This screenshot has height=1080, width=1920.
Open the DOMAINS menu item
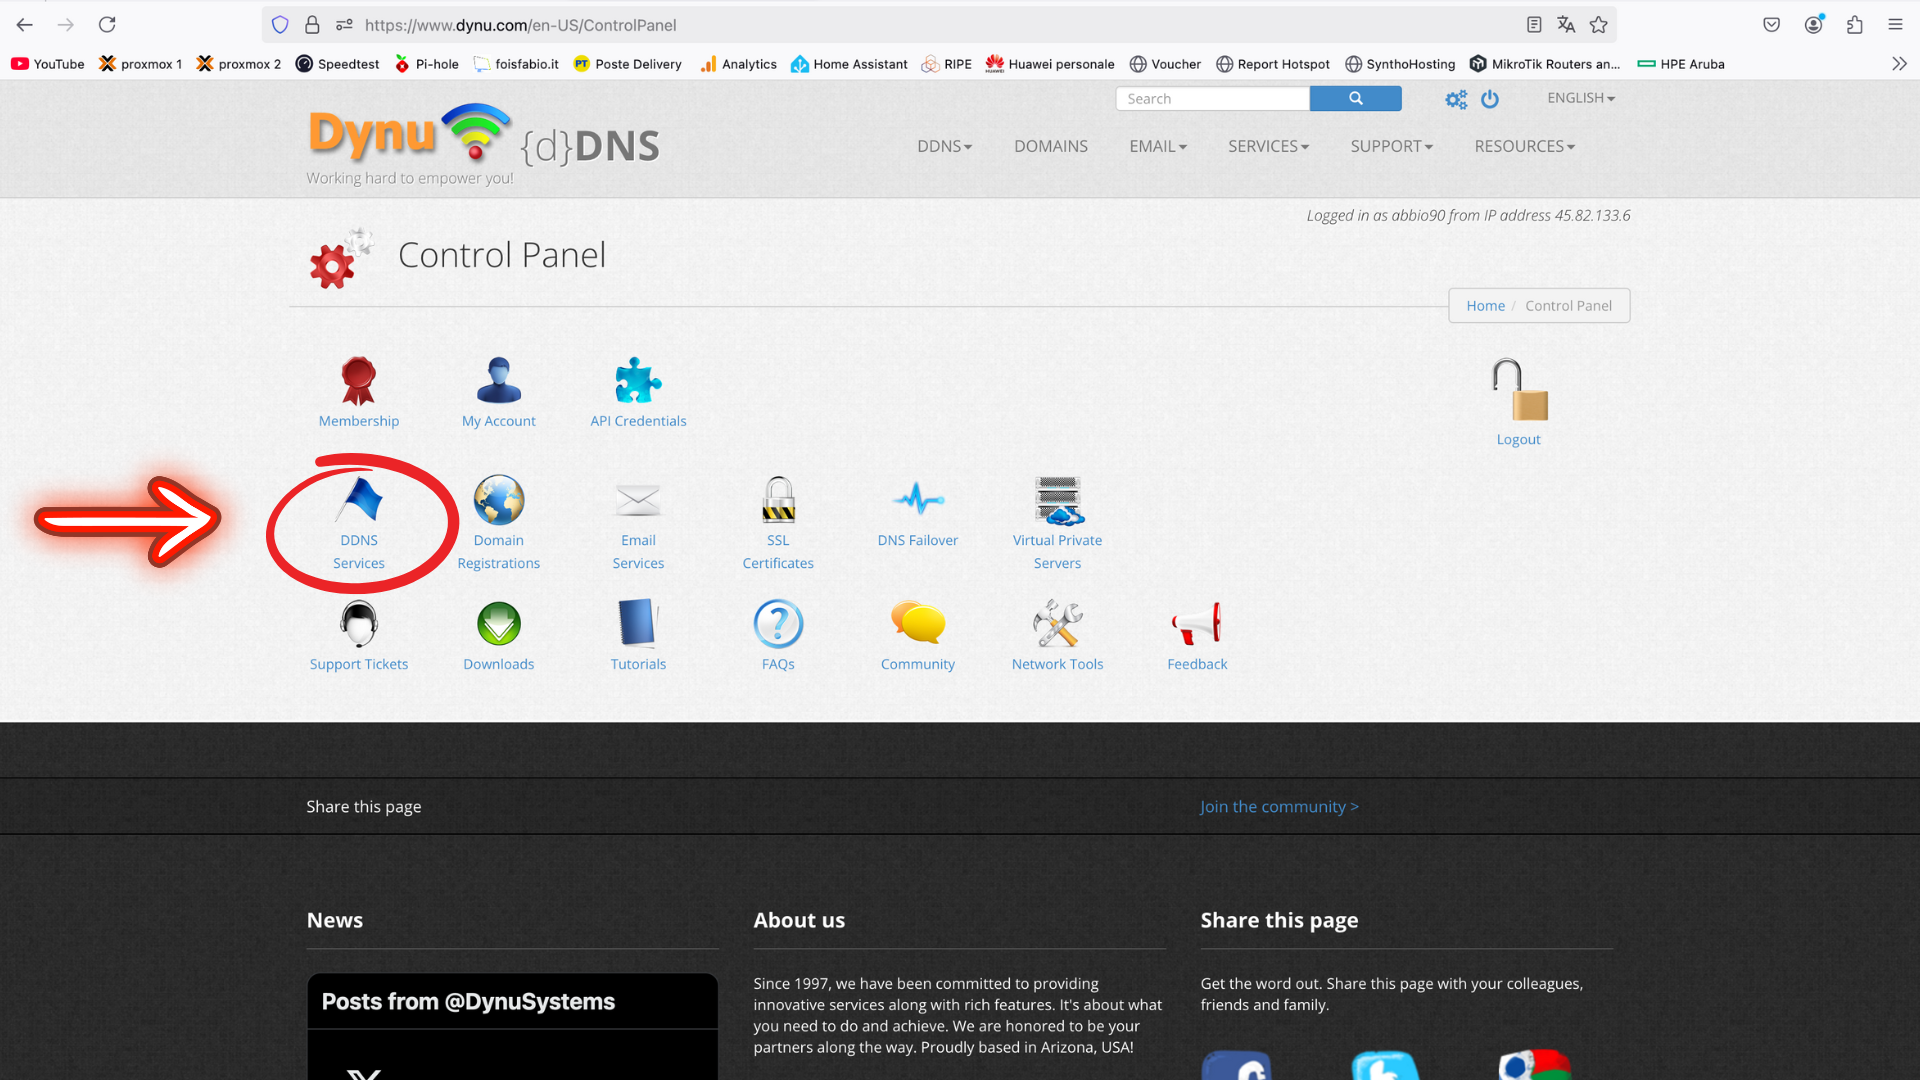[1050, 146]
